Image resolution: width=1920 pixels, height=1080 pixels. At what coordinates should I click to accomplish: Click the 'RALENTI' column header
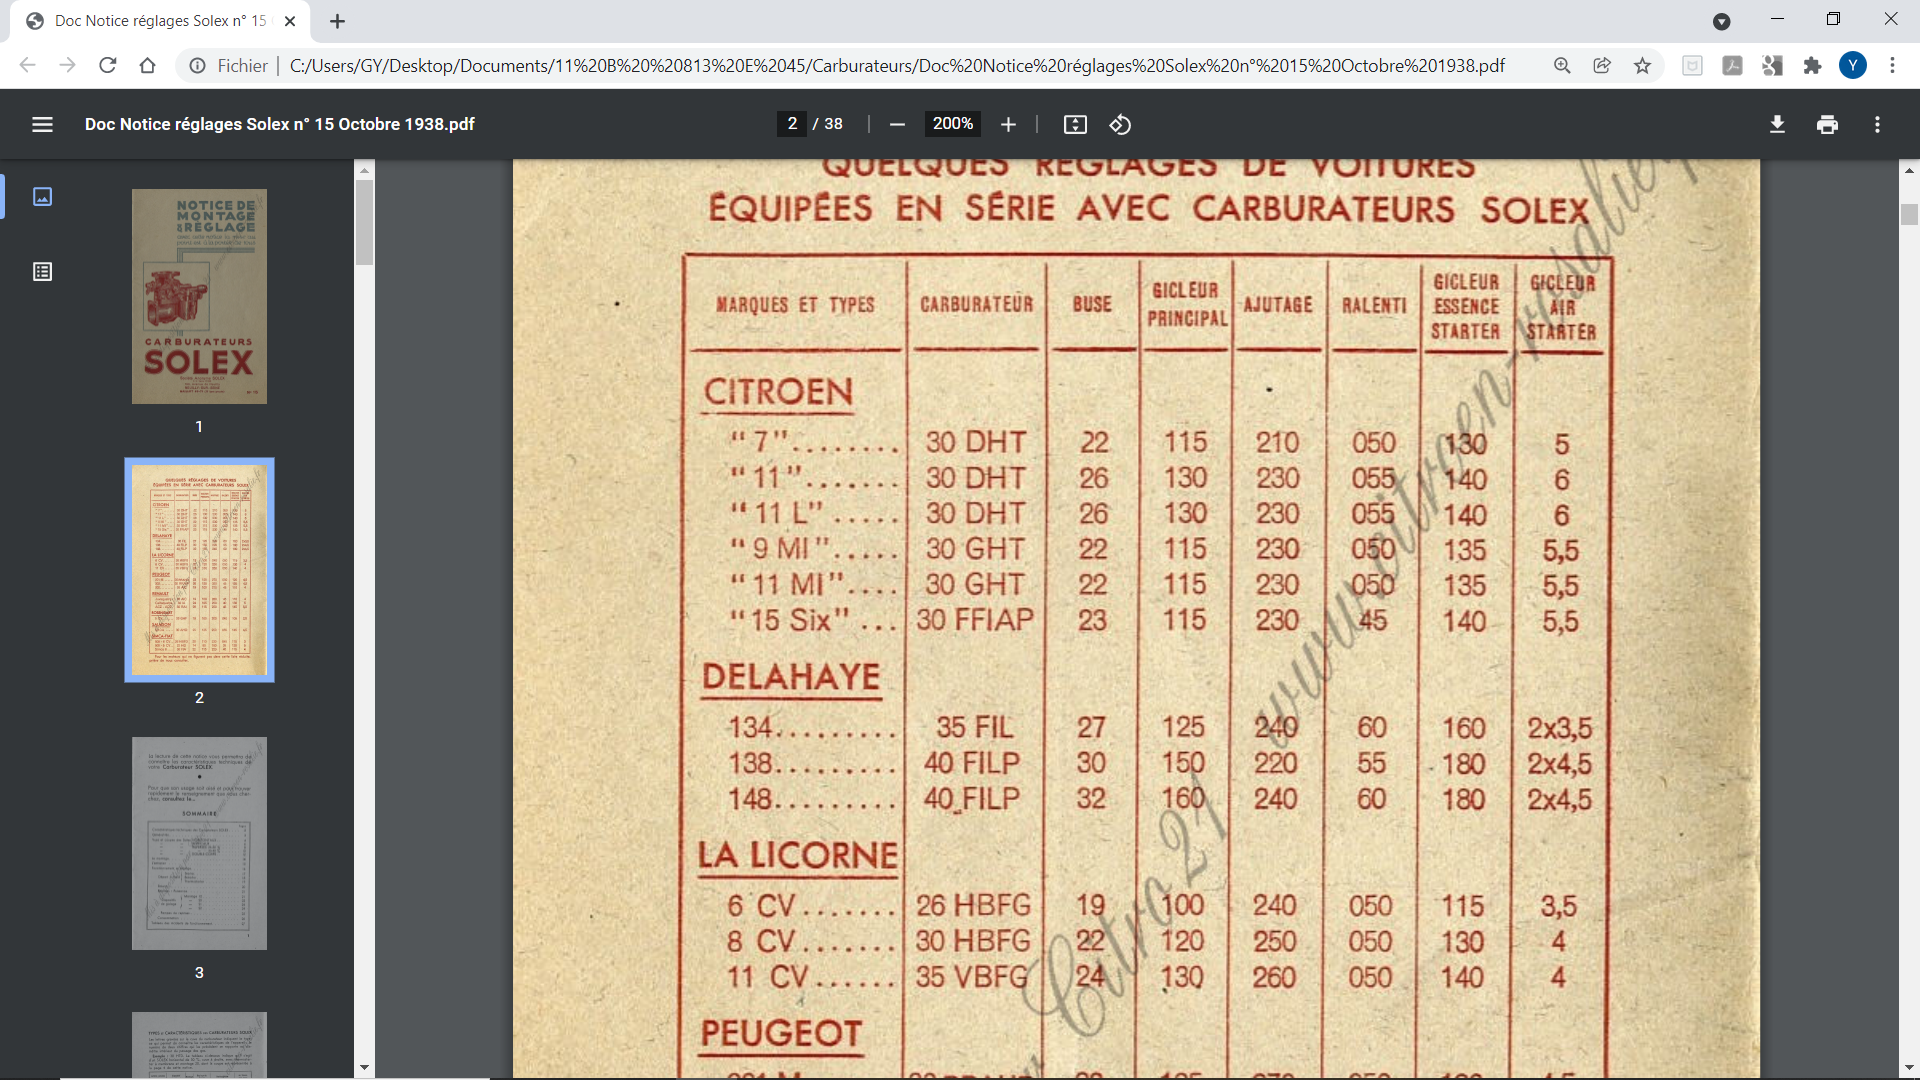1373,305
